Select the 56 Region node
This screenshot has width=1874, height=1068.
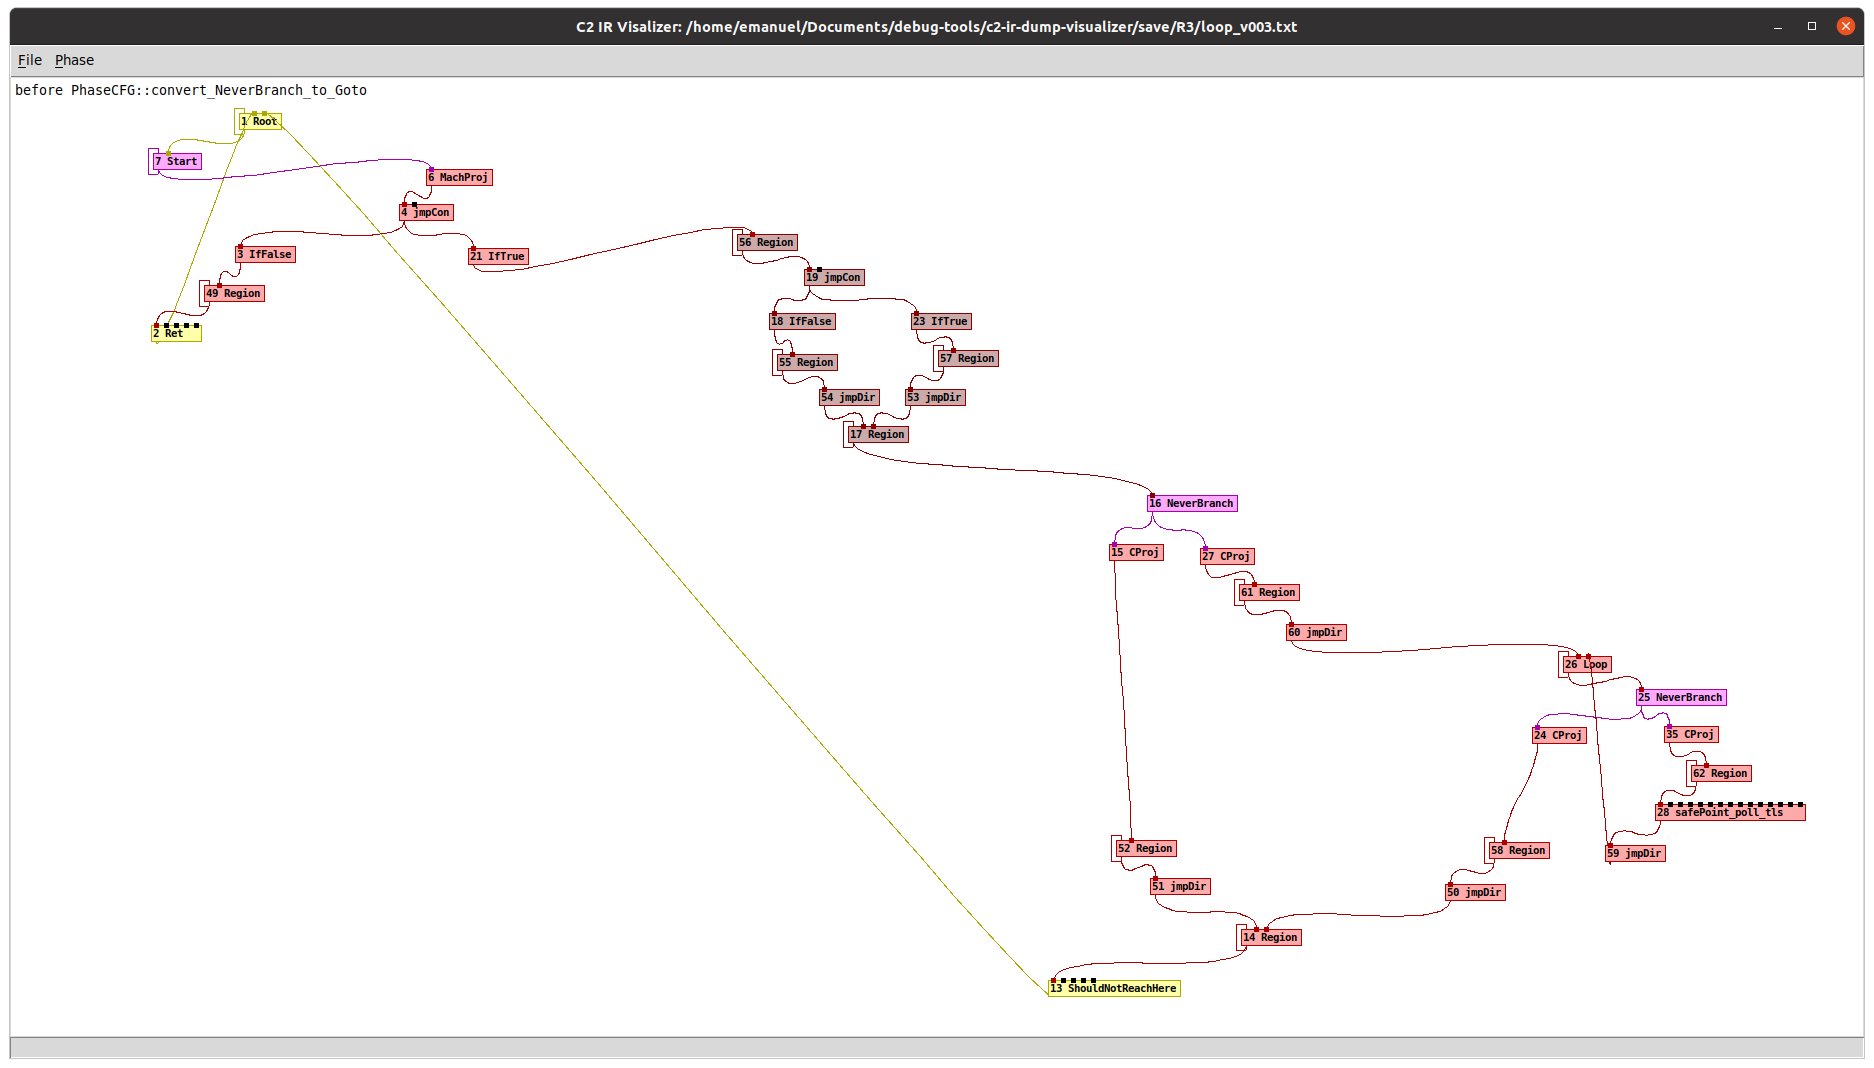[x=767, y=243]
